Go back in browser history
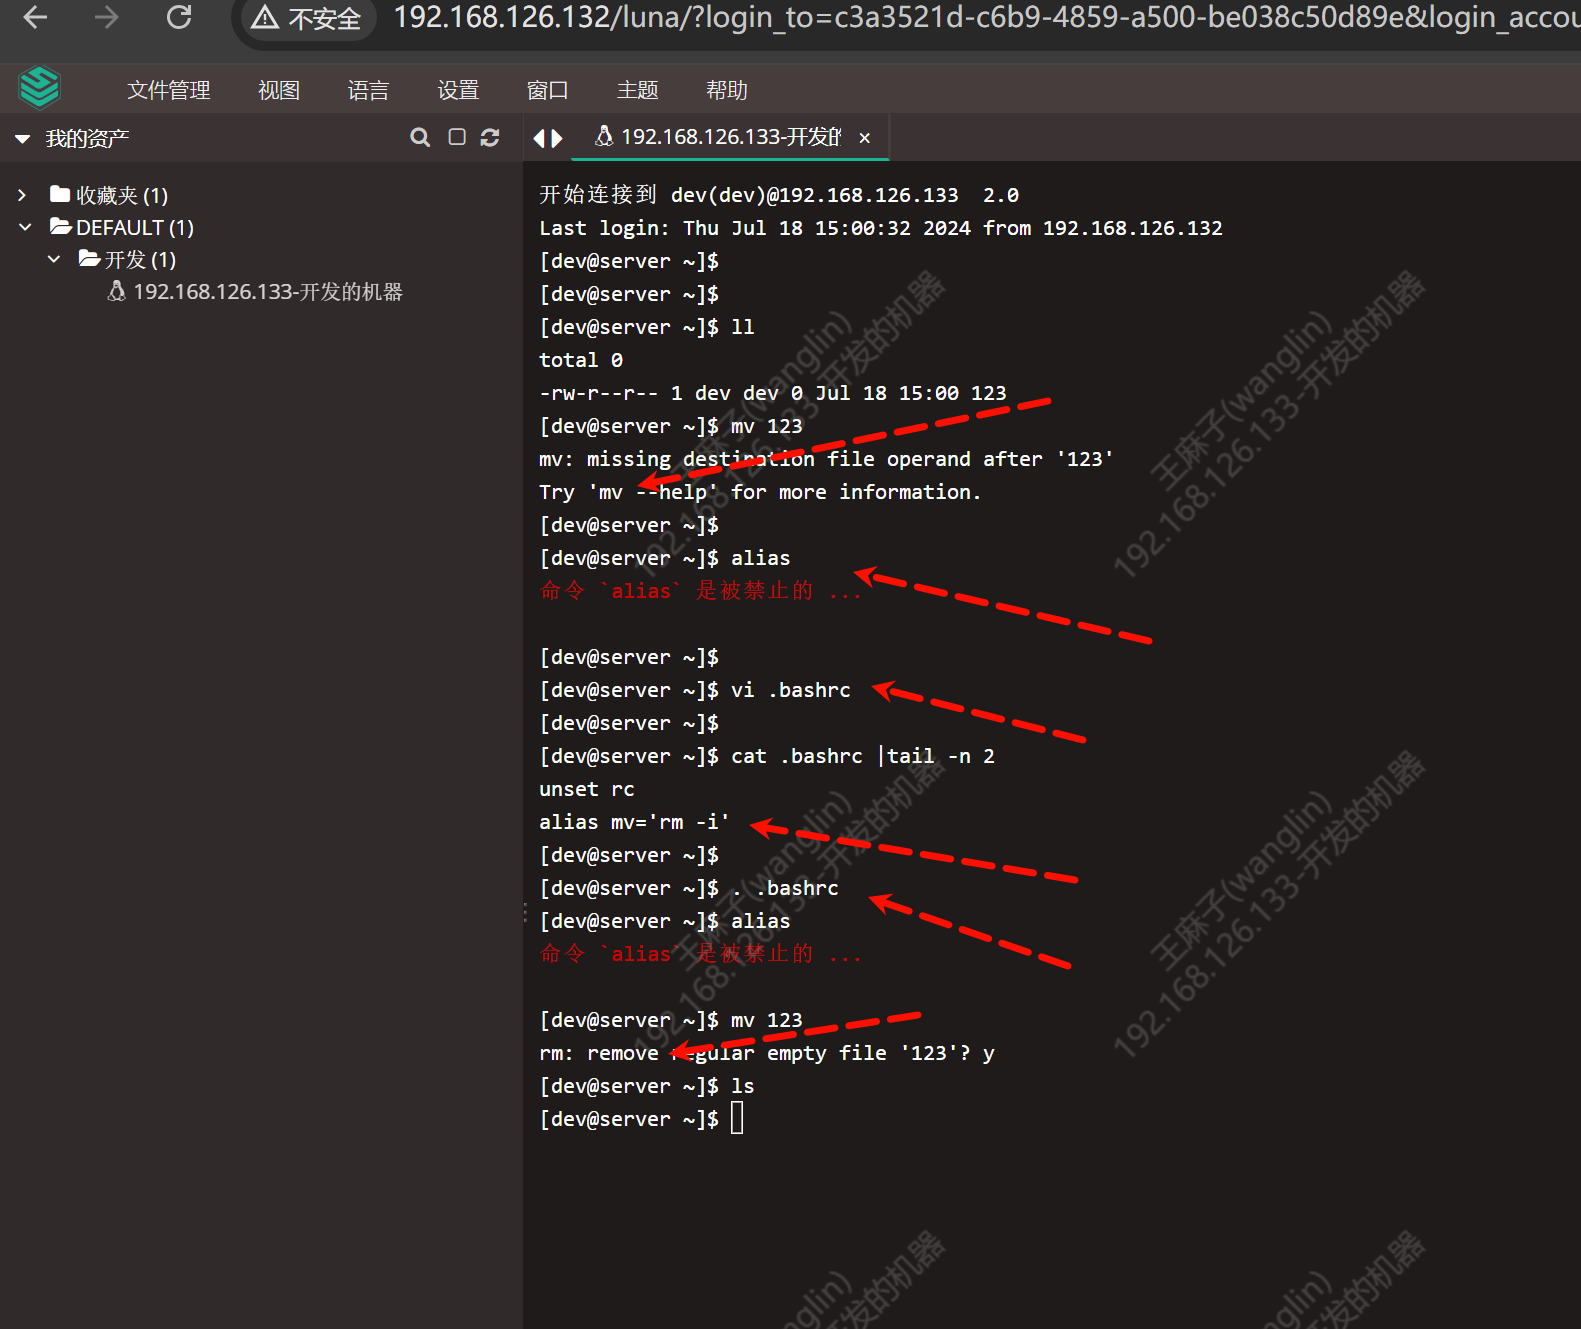The image size is (1581, 1329). 36,17
